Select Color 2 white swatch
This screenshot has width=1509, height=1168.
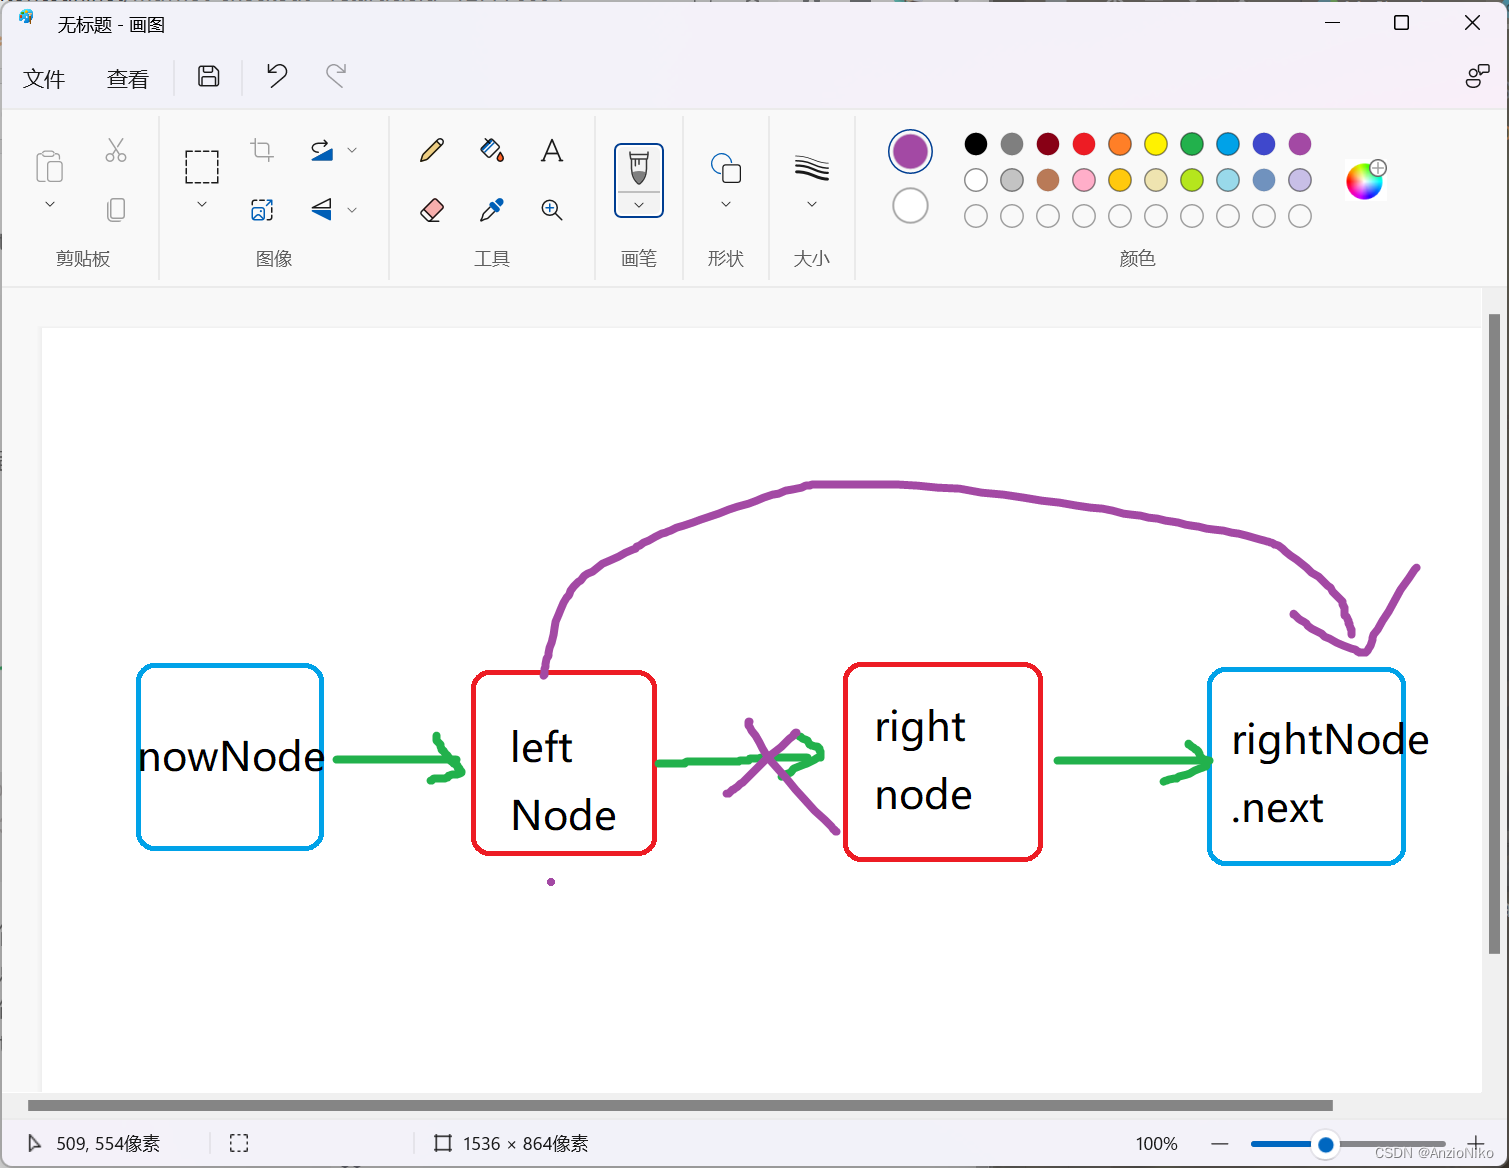[910, 206]
